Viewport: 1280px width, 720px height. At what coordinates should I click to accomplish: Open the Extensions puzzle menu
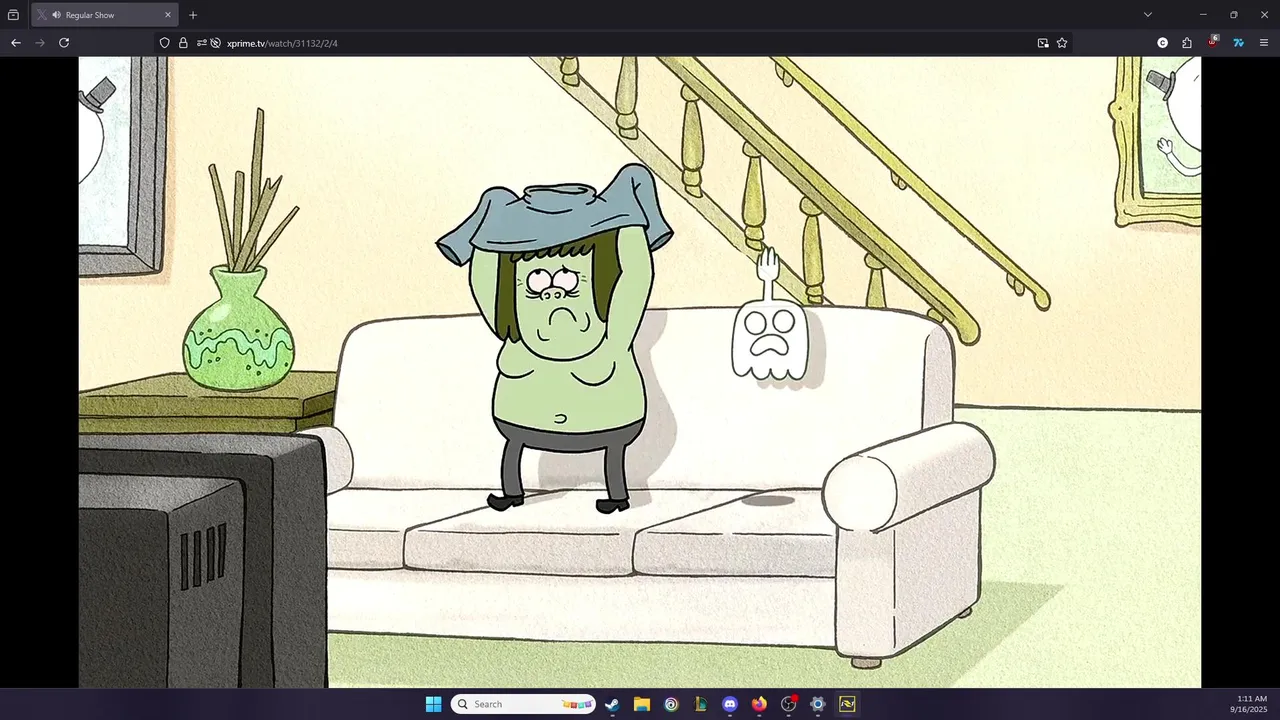pyautogui.click(x=1187, y=43)
